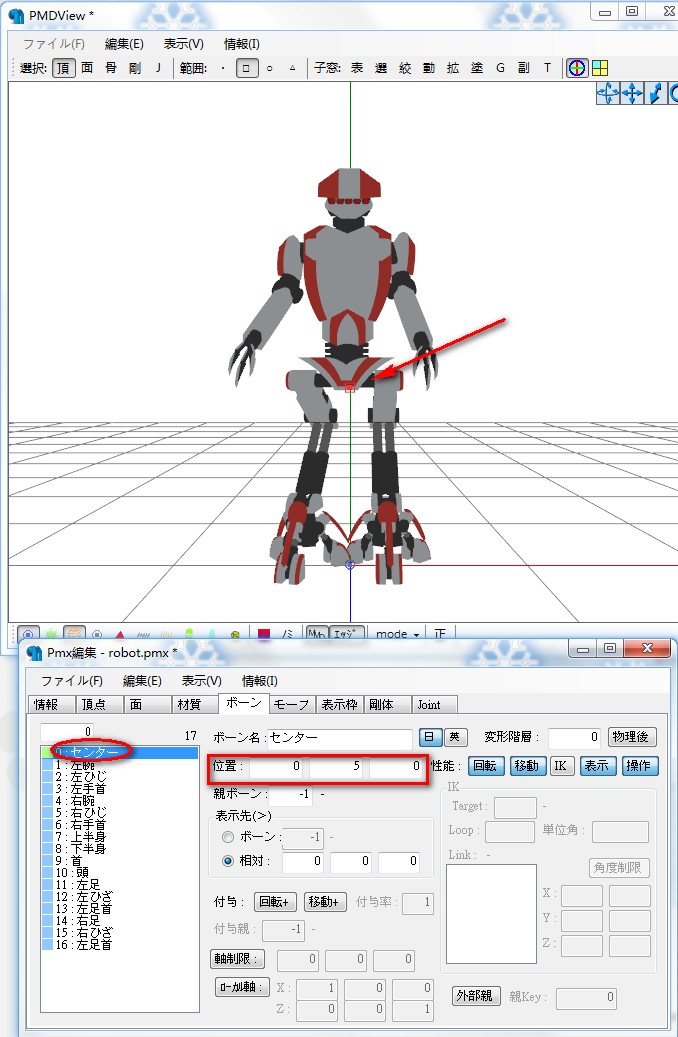Open the PMDView 編集(E) menu

point(124,44)
